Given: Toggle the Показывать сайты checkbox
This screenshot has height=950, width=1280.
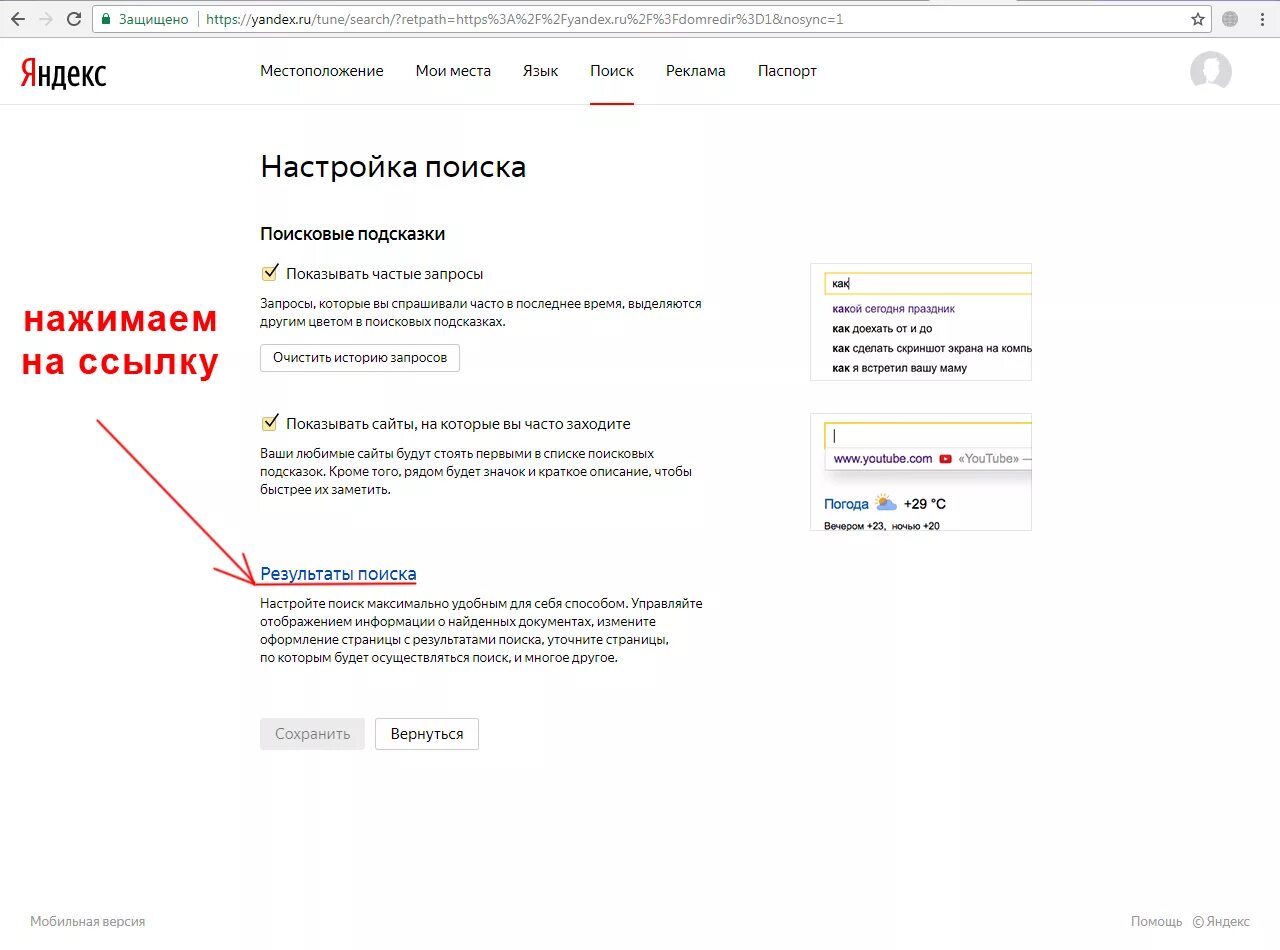Looking at the screenshot, I should point(269,423).
